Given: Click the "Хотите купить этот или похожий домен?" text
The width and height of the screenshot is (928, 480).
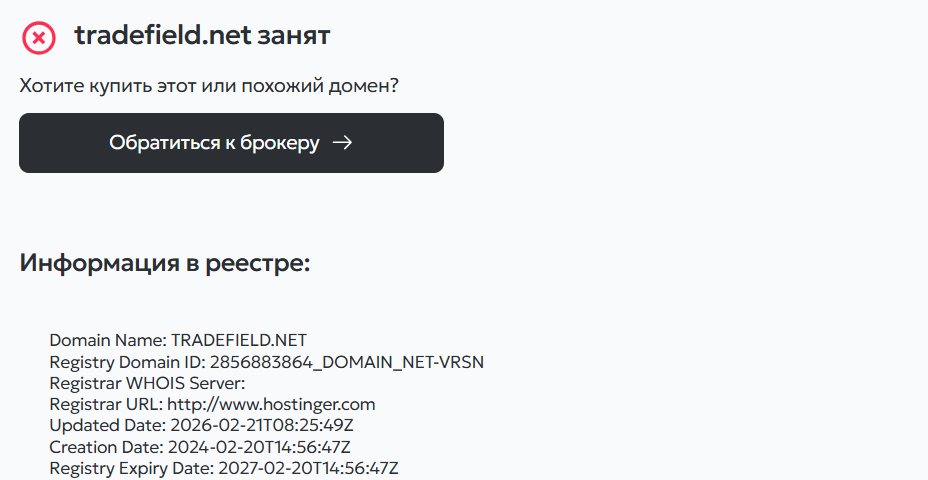Looking at the screenshot, I should tap(209, 86).
